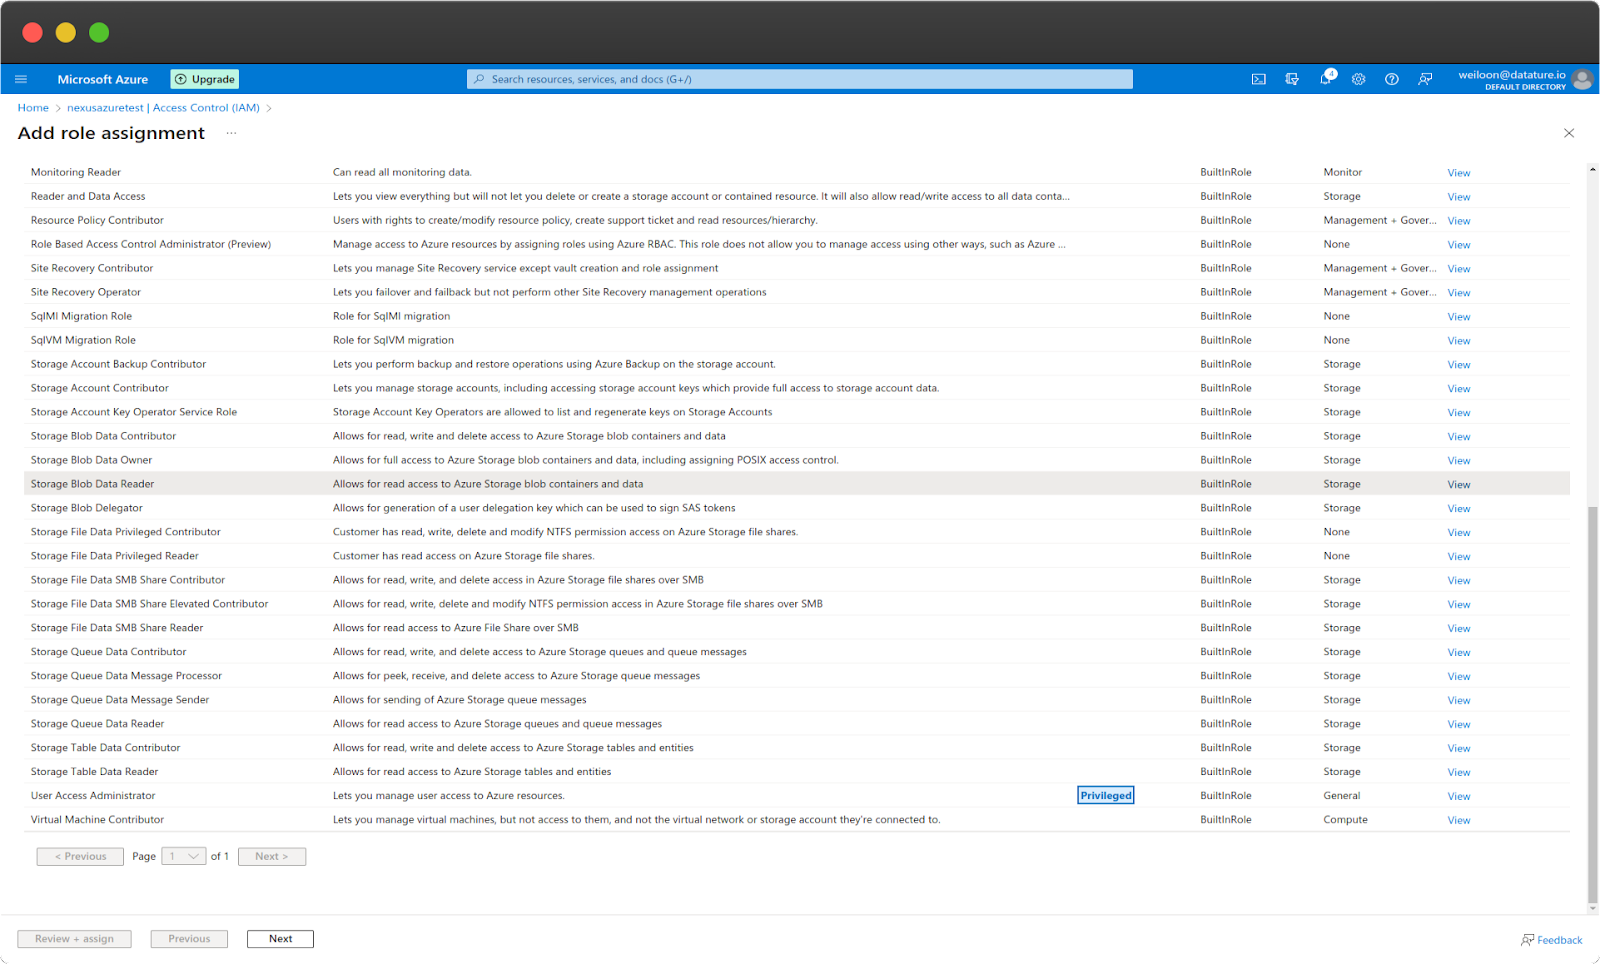
Task: Select the Site Recovery Contributor role
Action: click(x=92, y=268)
